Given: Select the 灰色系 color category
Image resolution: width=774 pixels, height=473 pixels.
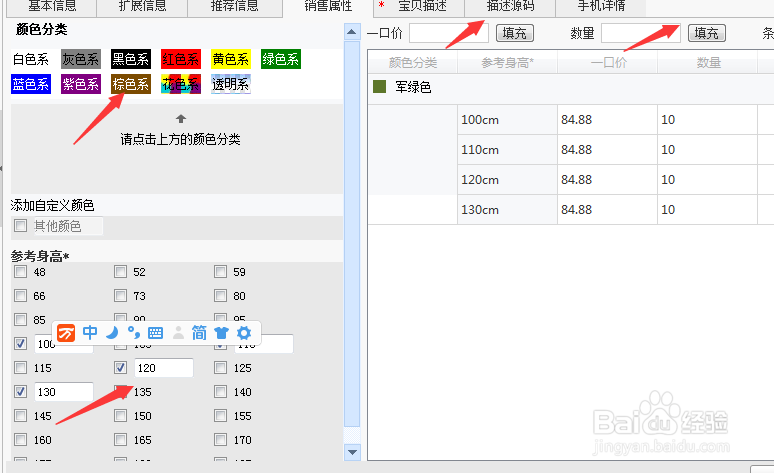Looking at the screenshot, I should pos(81,59).
